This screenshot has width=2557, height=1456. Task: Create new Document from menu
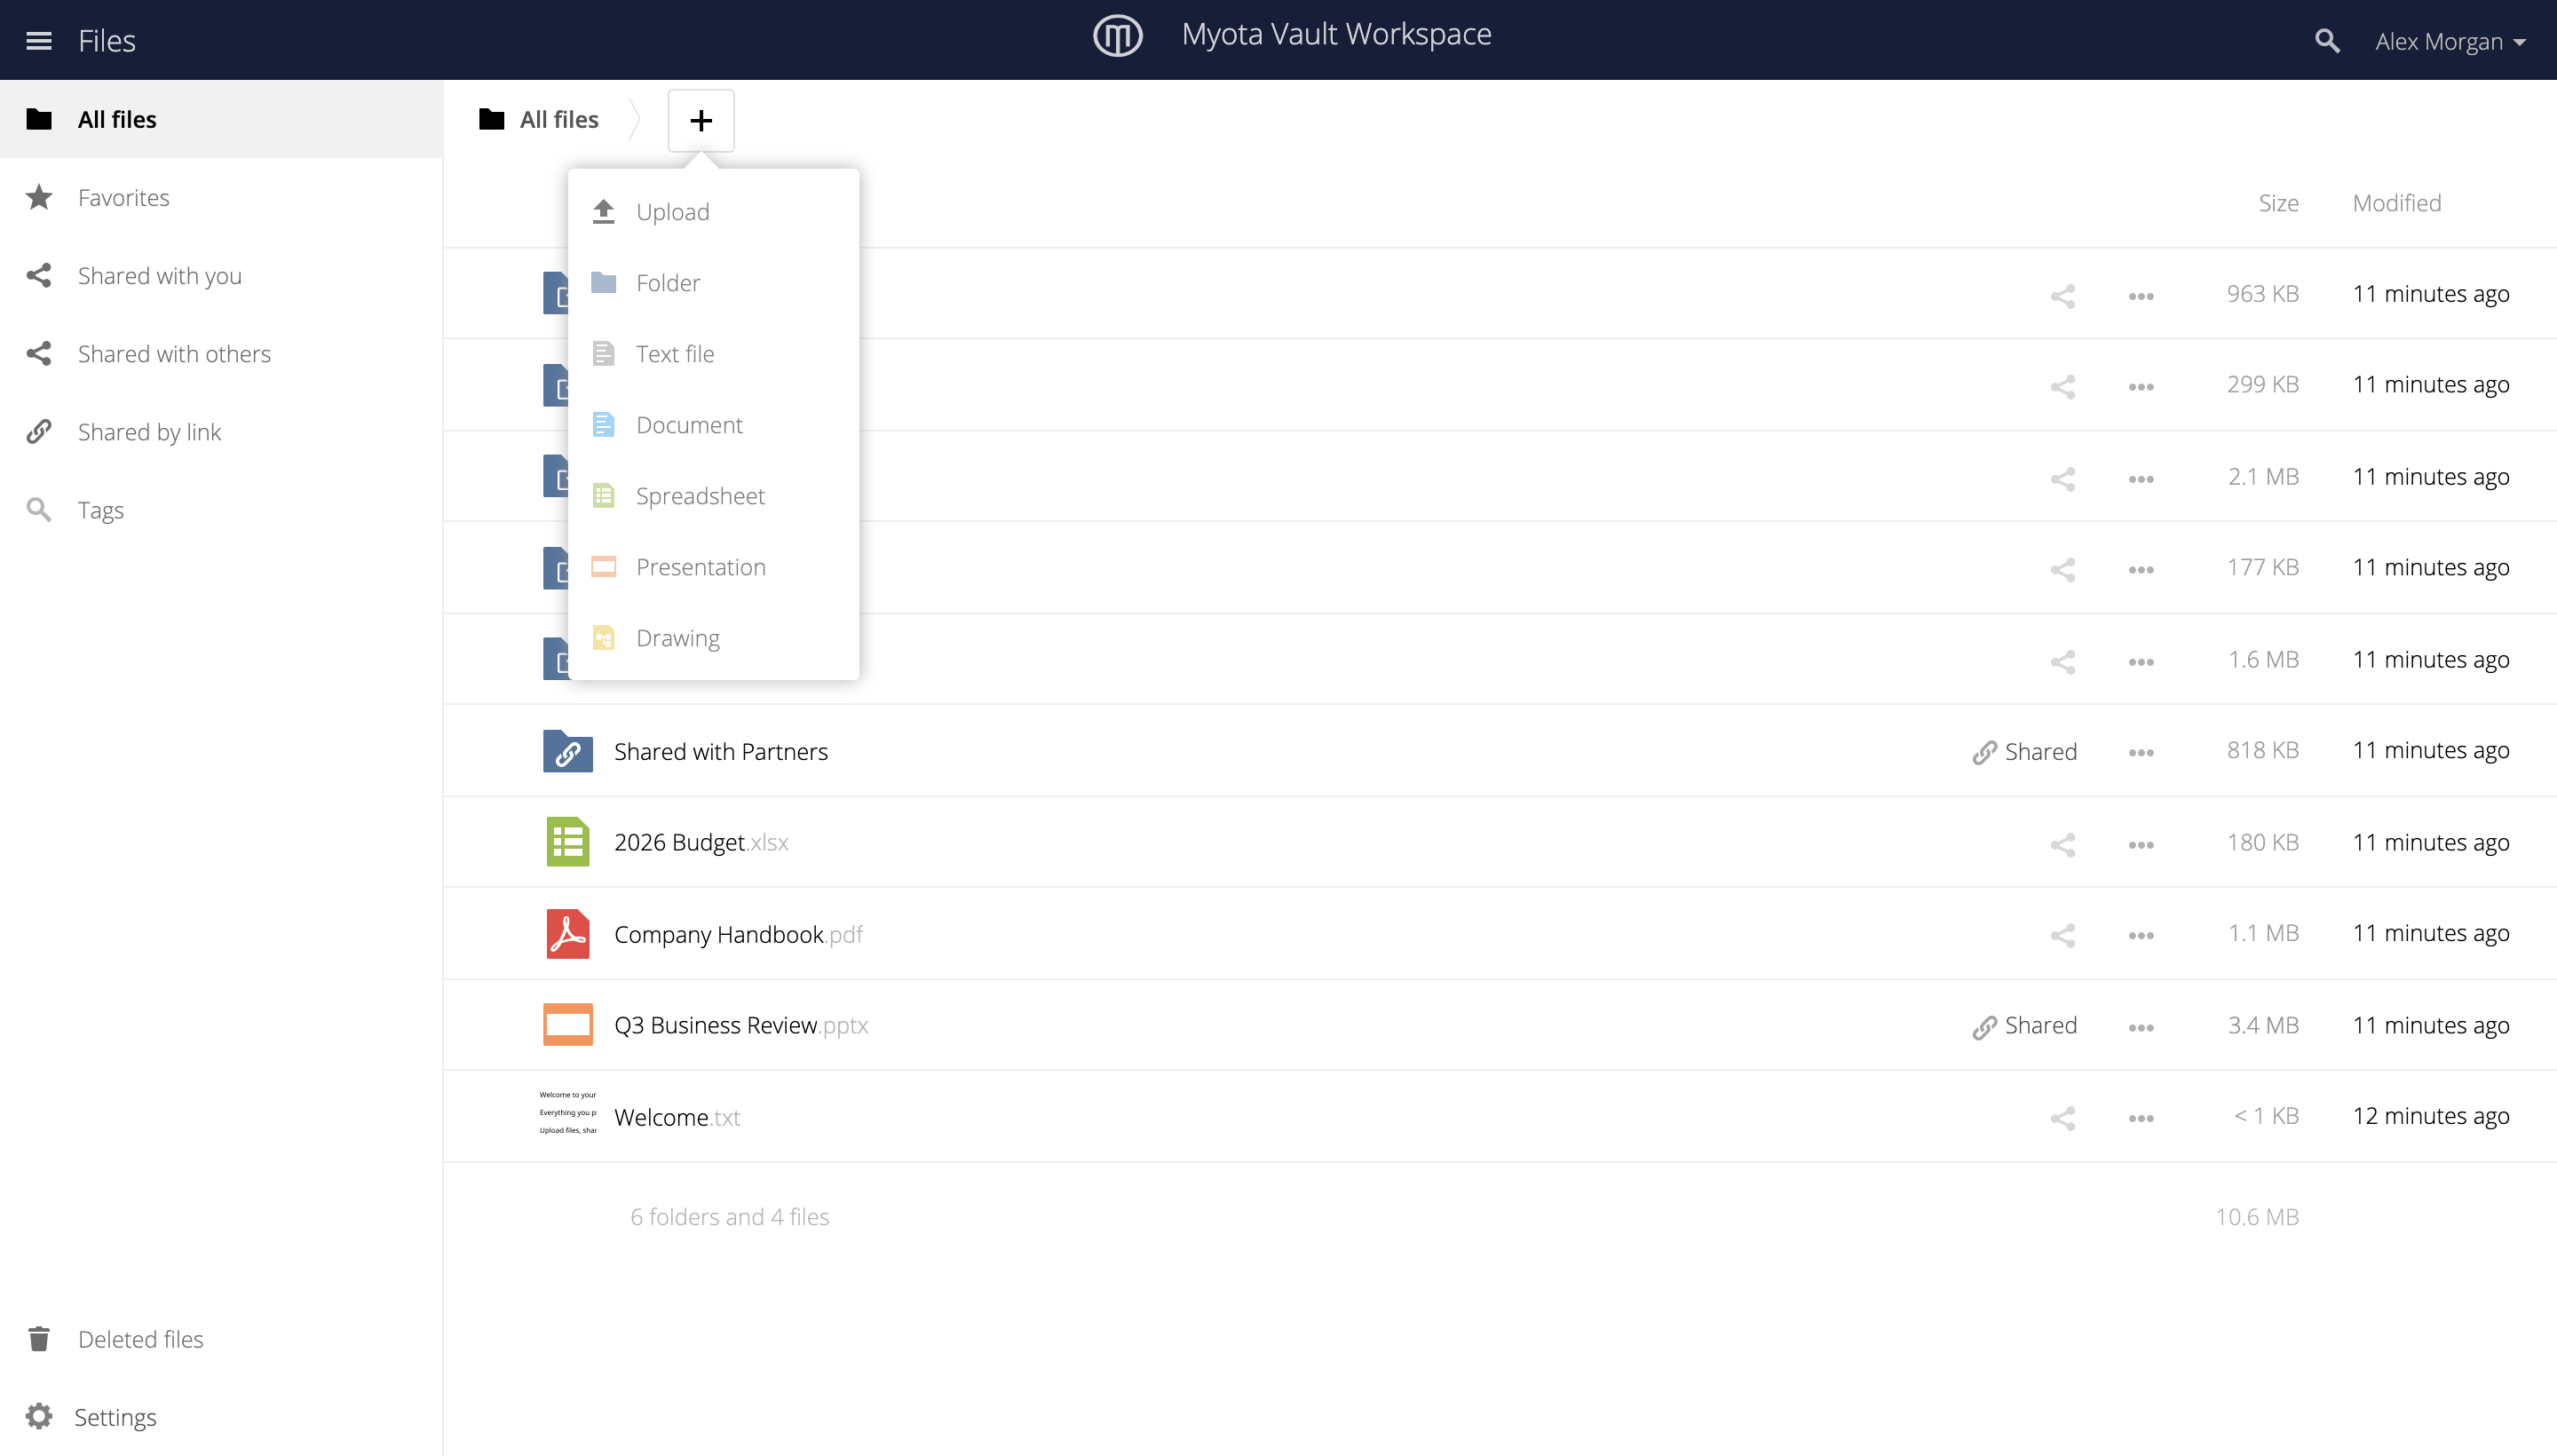[713, 425]
